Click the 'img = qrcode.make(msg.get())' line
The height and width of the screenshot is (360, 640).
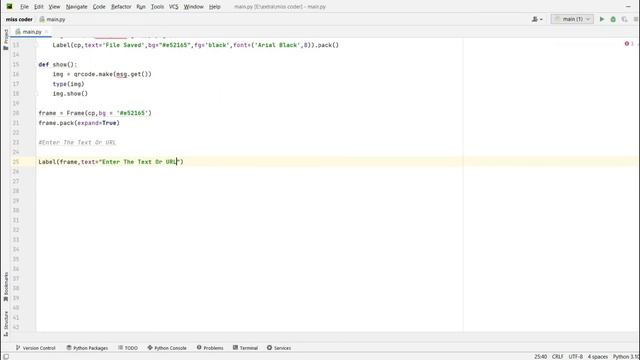click(x=102, y=74)
